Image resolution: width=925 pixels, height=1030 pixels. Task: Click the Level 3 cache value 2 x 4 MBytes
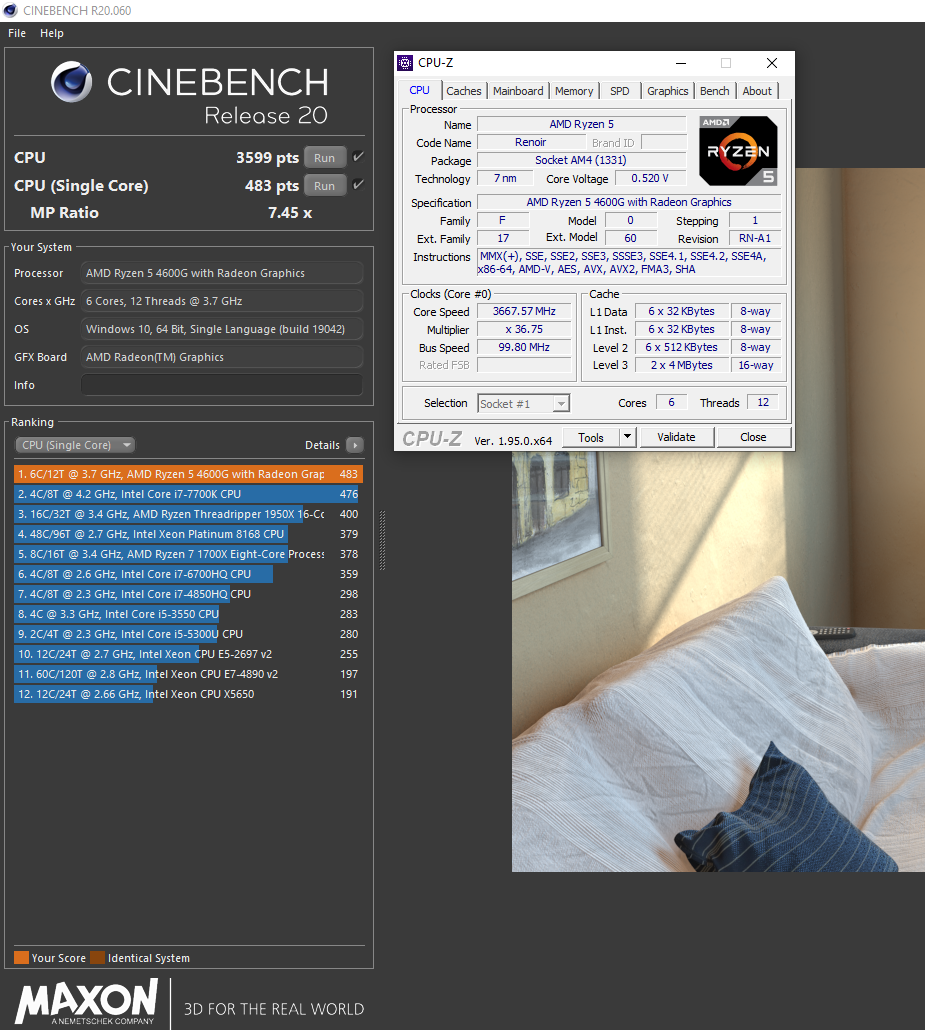point(681,365)
